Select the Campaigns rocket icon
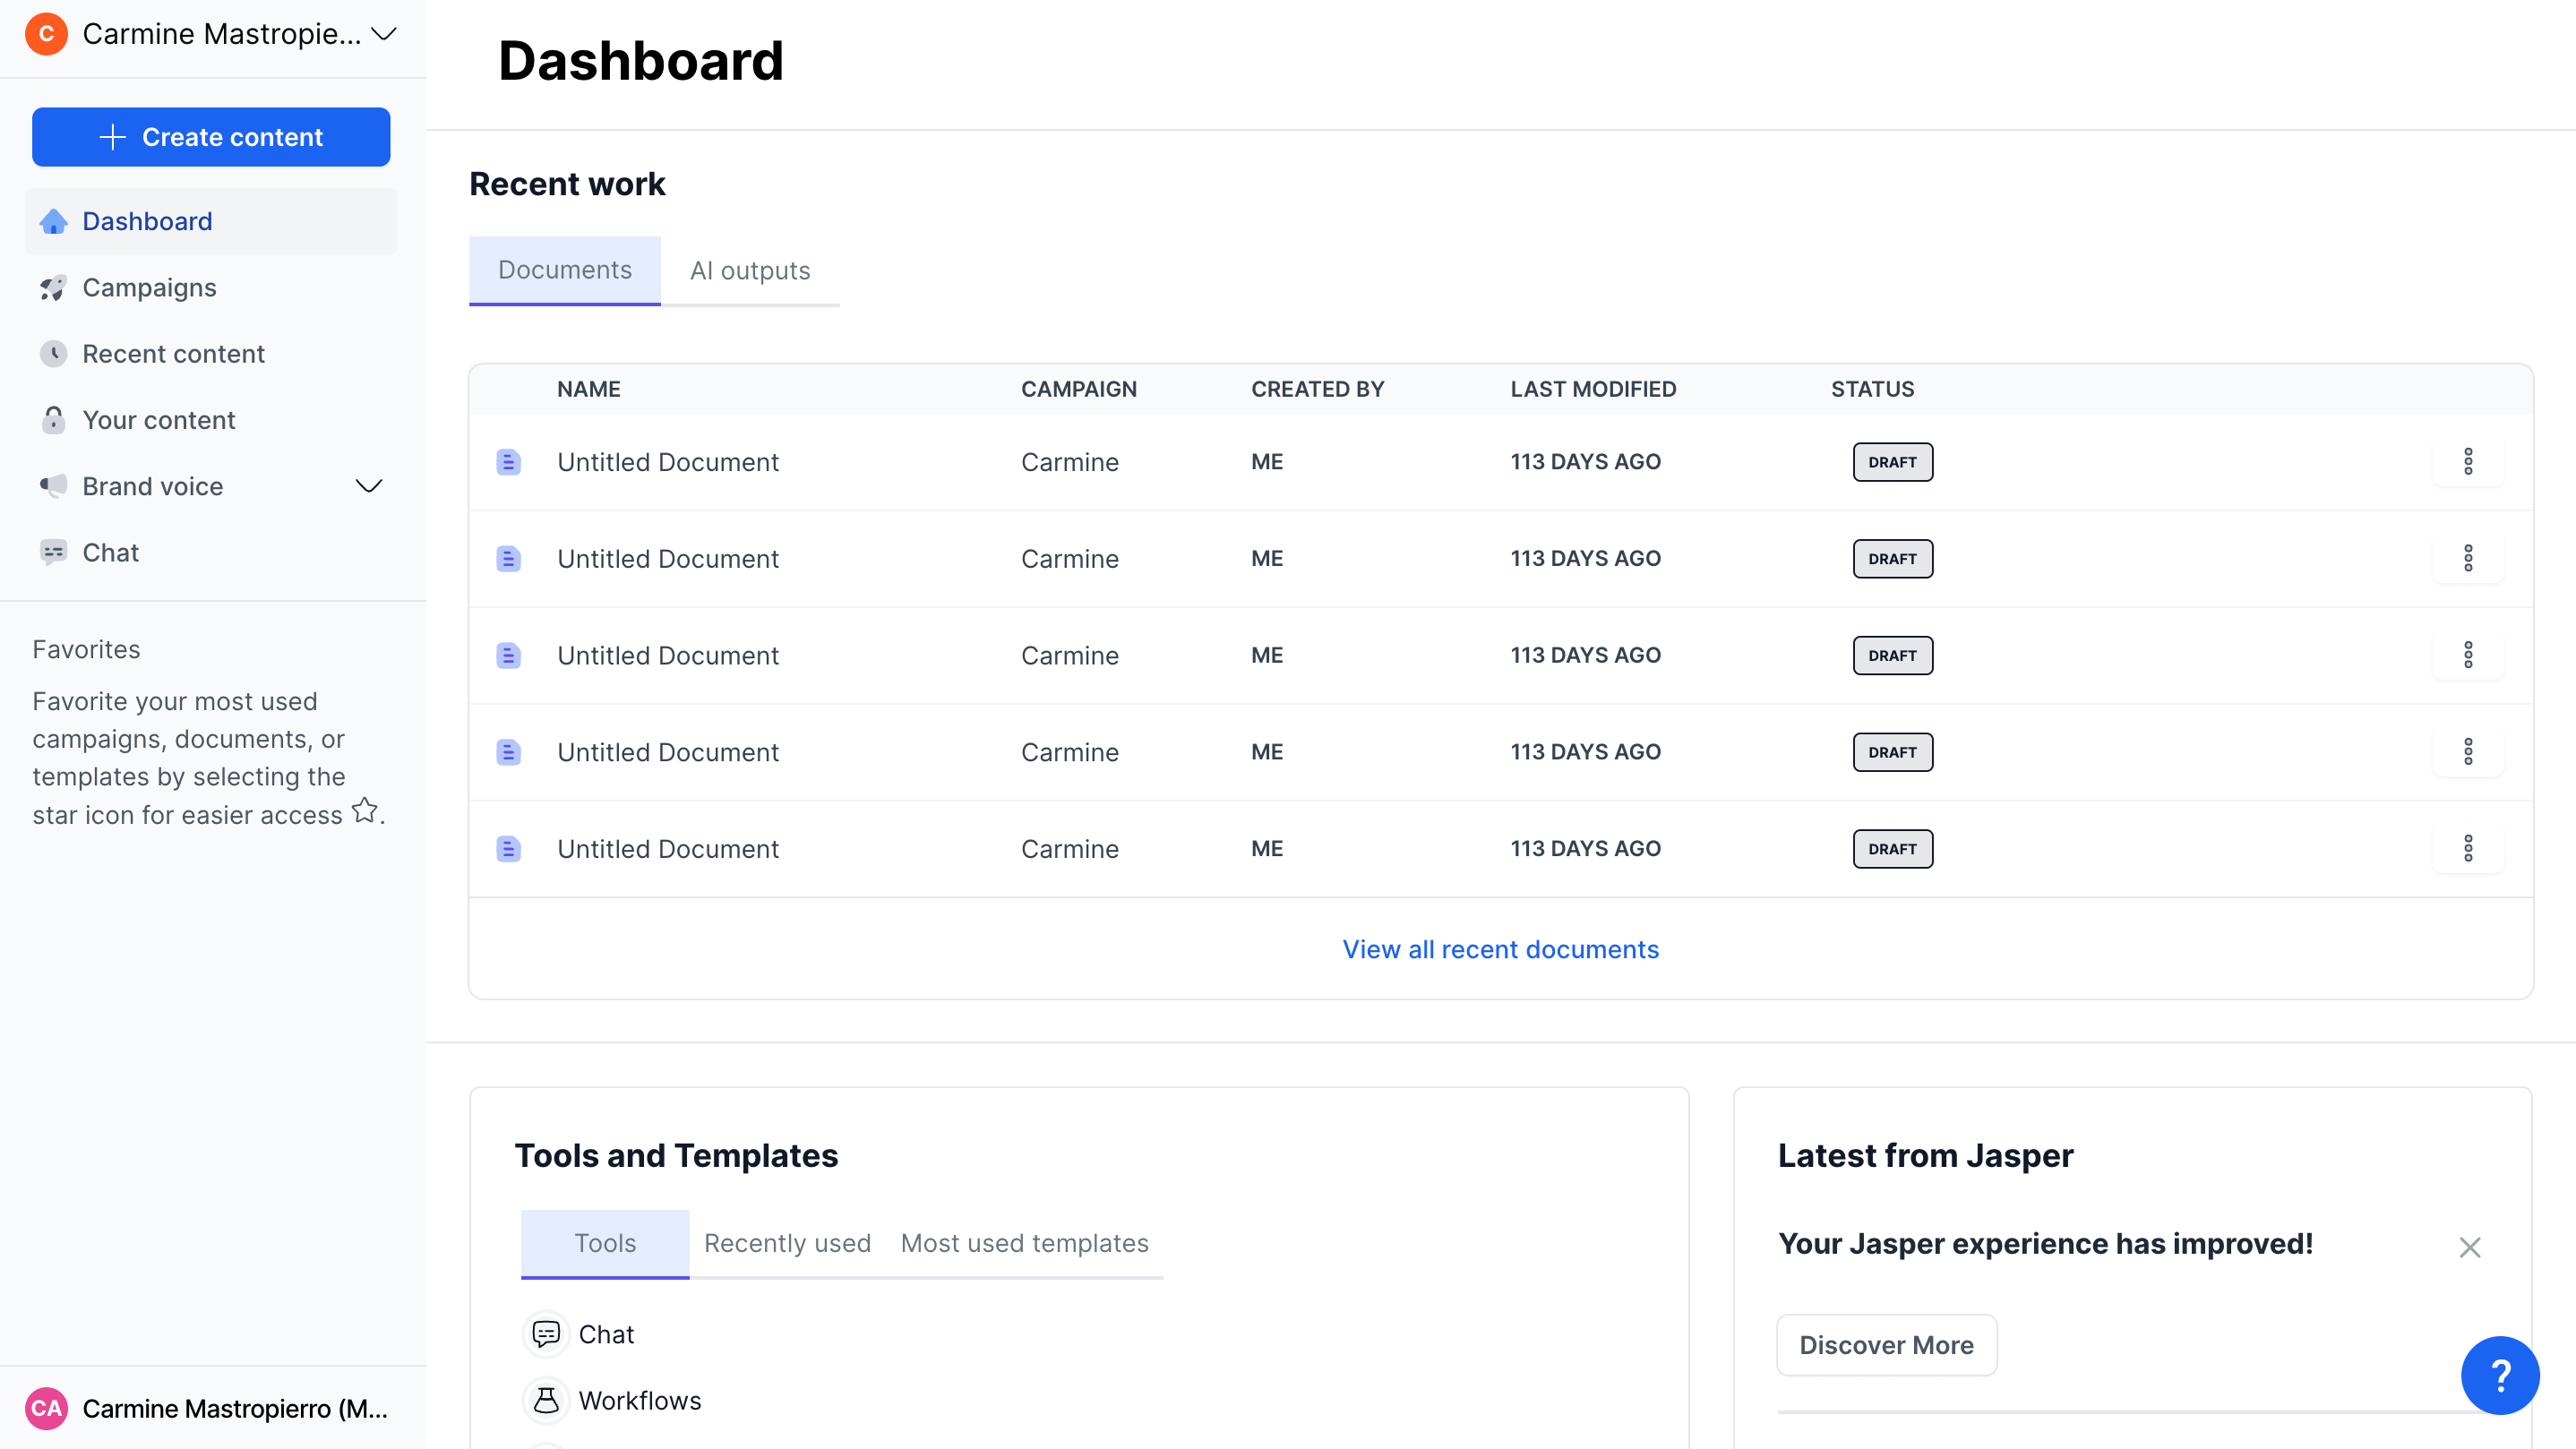Image resolution: width=2576 pixels, height=1449 pixels. [x=53, y=287]
